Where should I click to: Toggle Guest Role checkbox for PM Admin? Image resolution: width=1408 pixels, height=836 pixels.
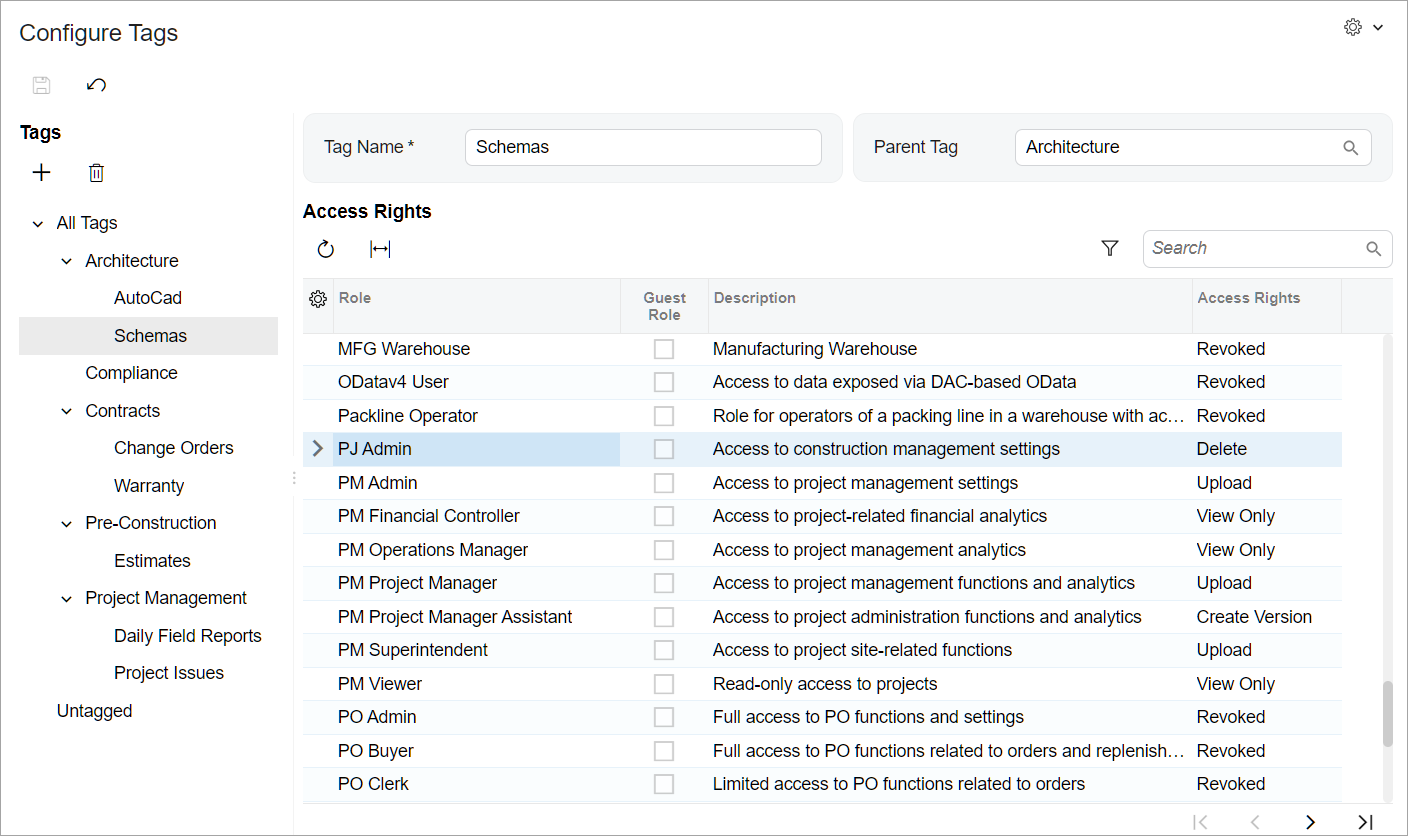[x=664, y=483]
